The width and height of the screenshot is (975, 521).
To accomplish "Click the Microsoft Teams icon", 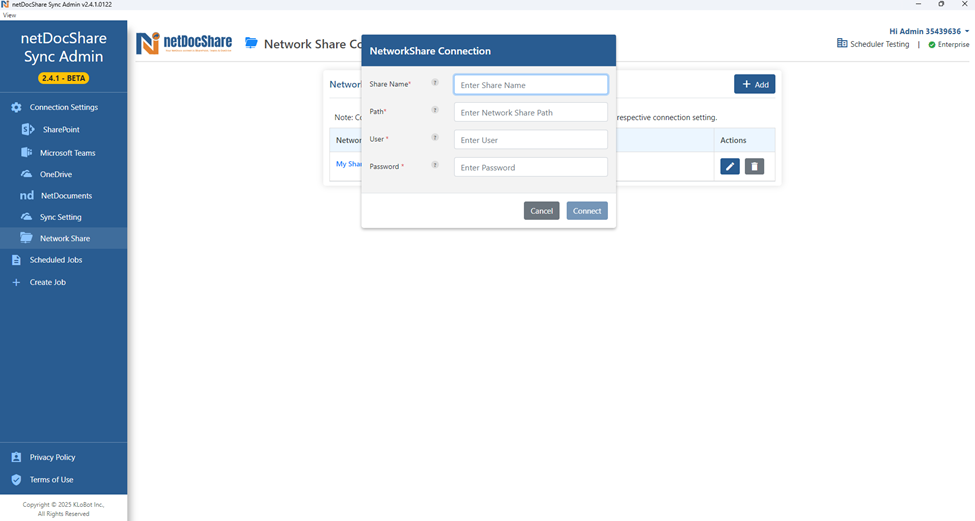I will pos(27,152).
